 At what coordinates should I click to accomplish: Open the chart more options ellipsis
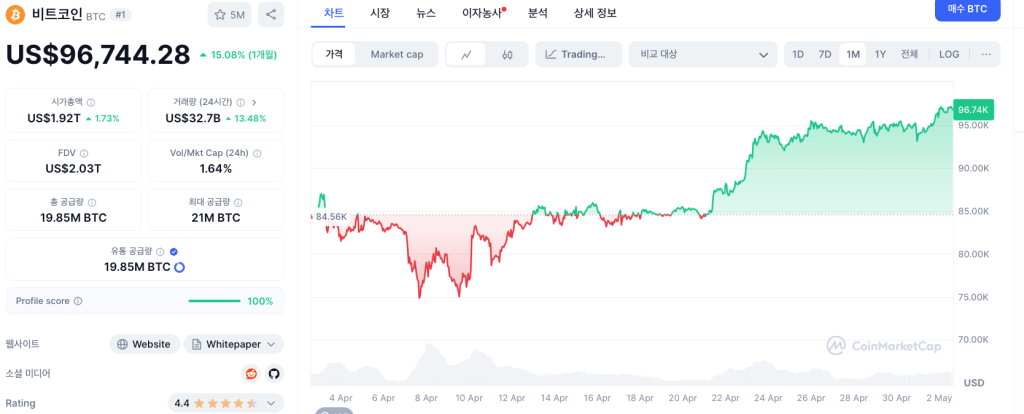click(985, 54)
